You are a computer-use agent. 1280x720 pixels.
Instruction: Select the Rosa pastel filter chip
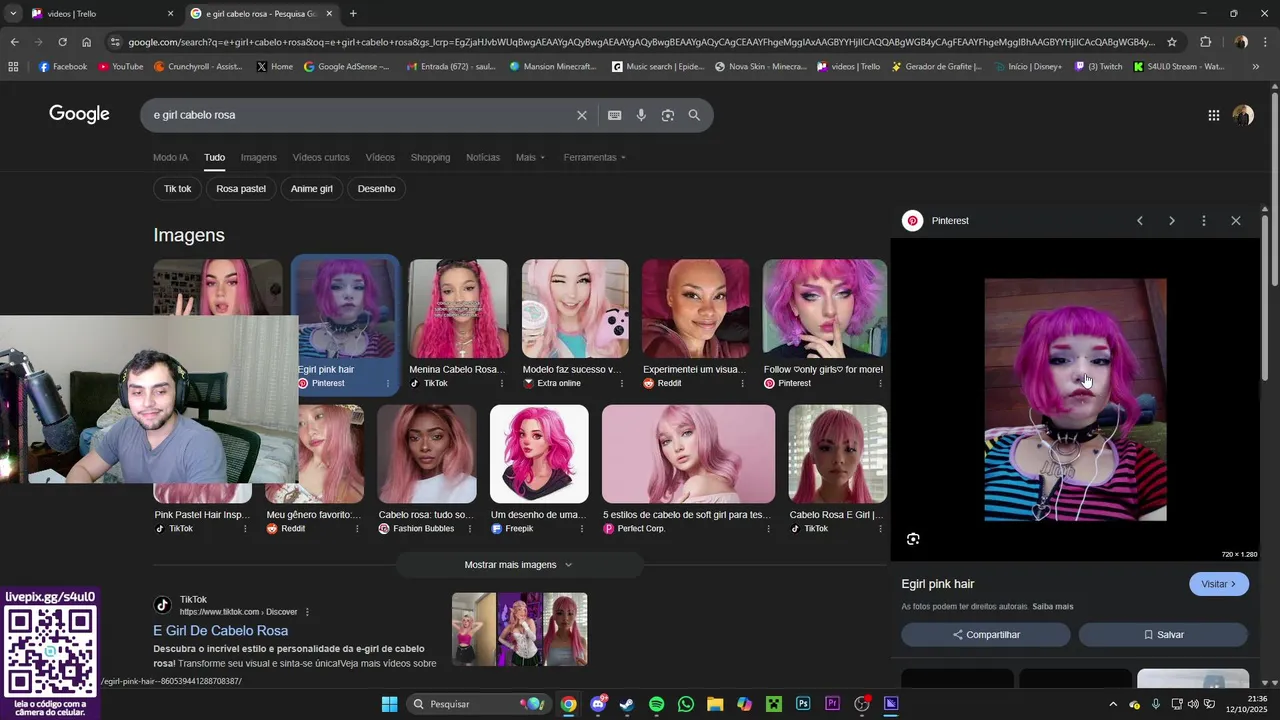point(241,189)
